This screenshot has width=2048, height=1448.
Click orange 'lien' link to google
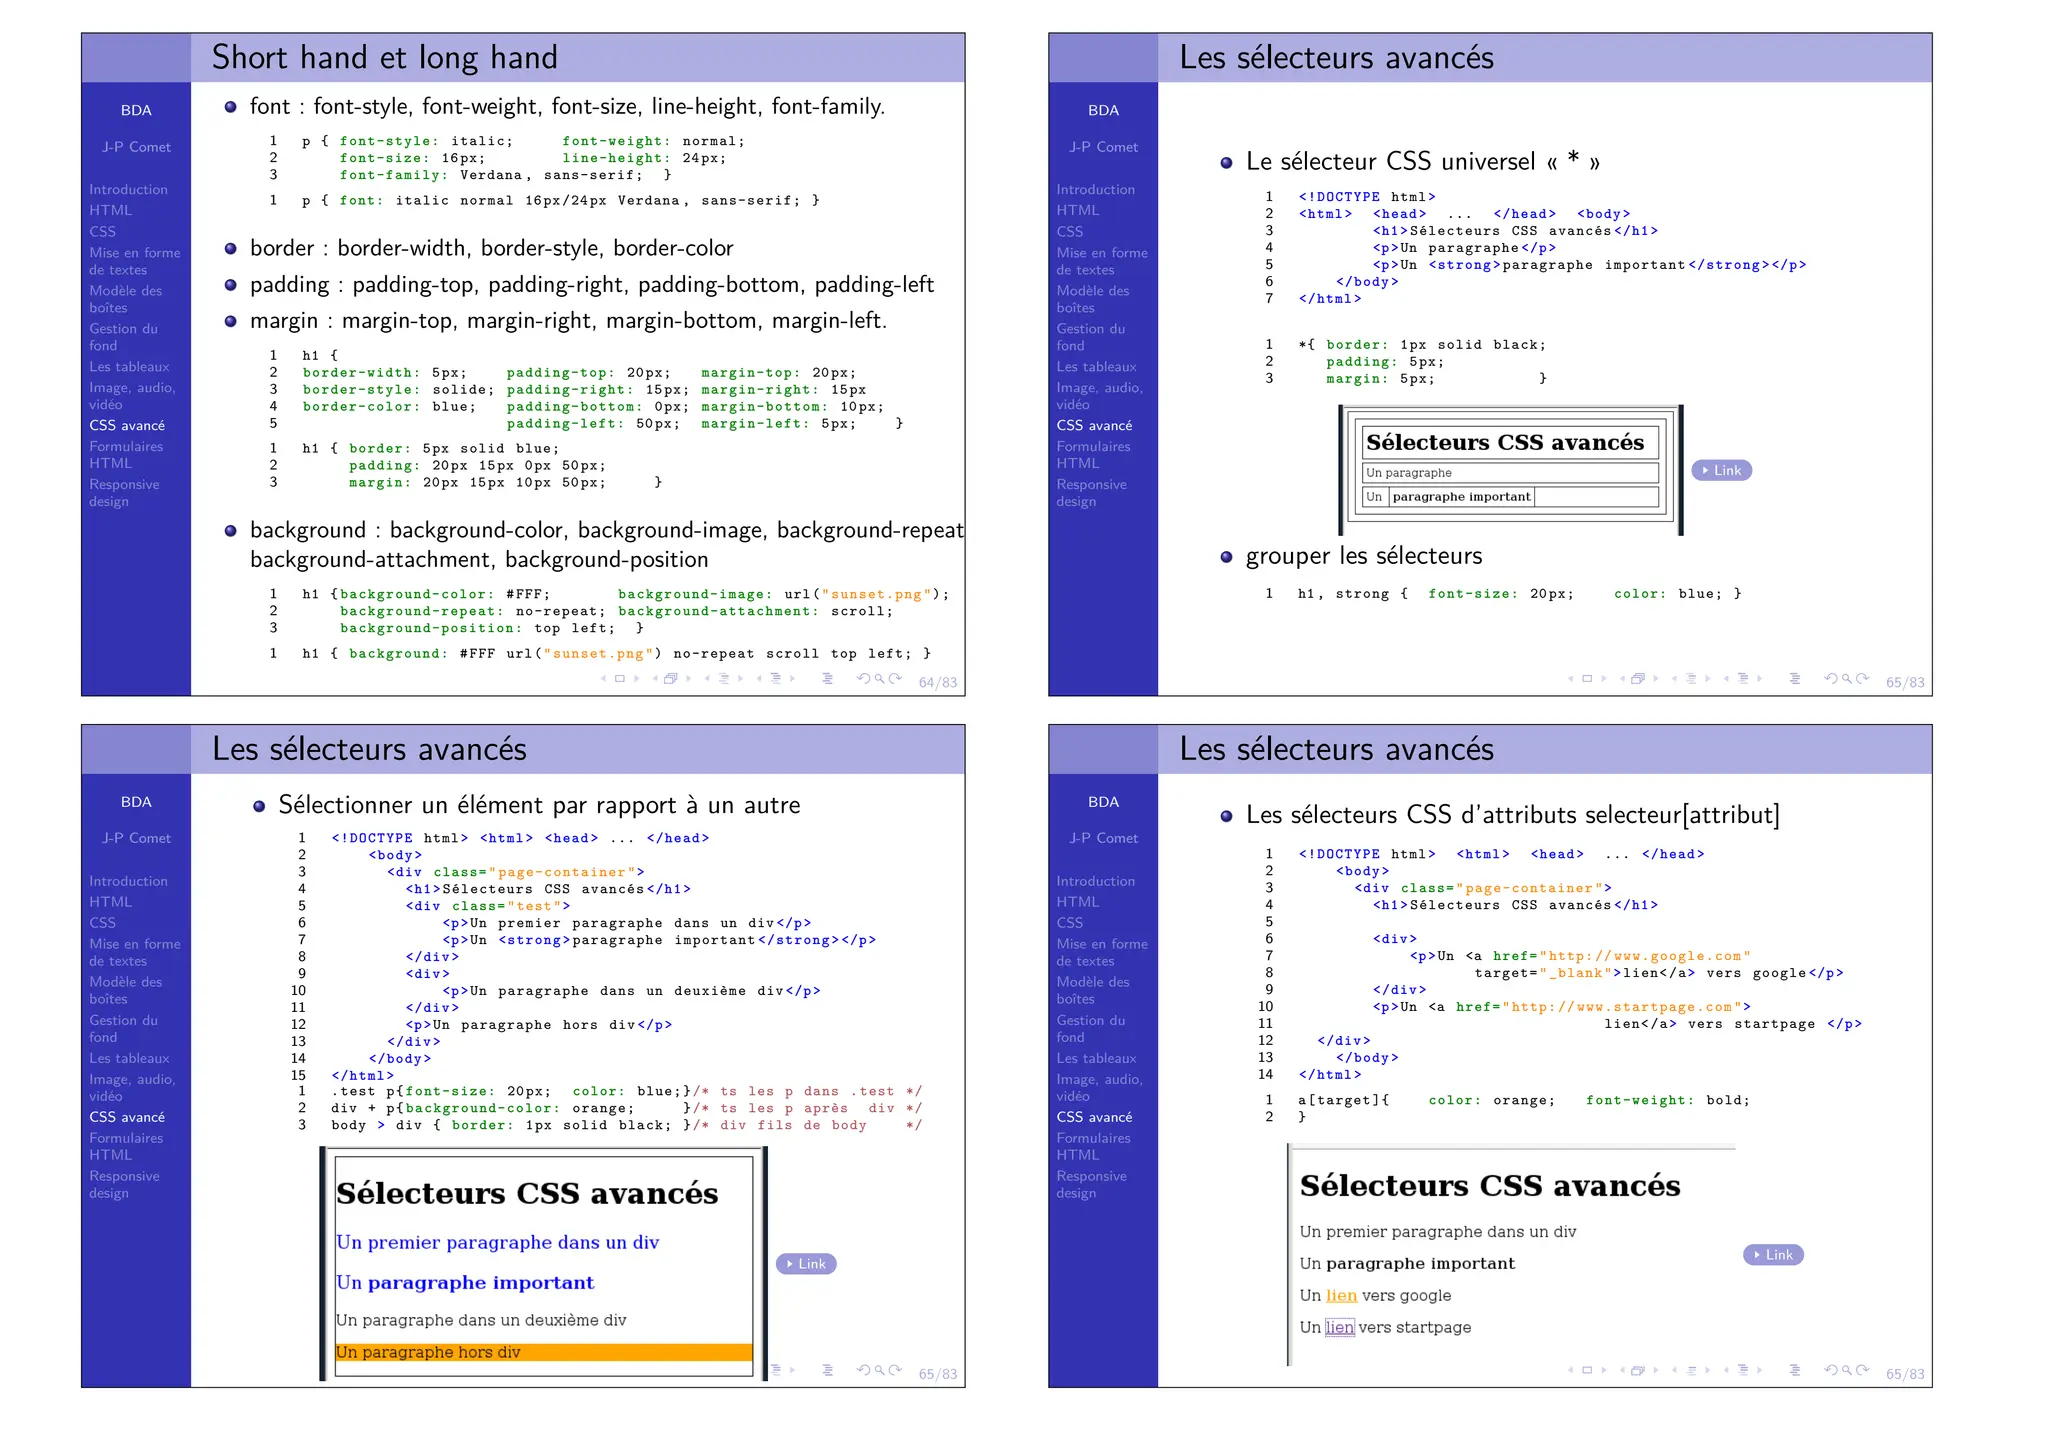pos(1341,1296)
